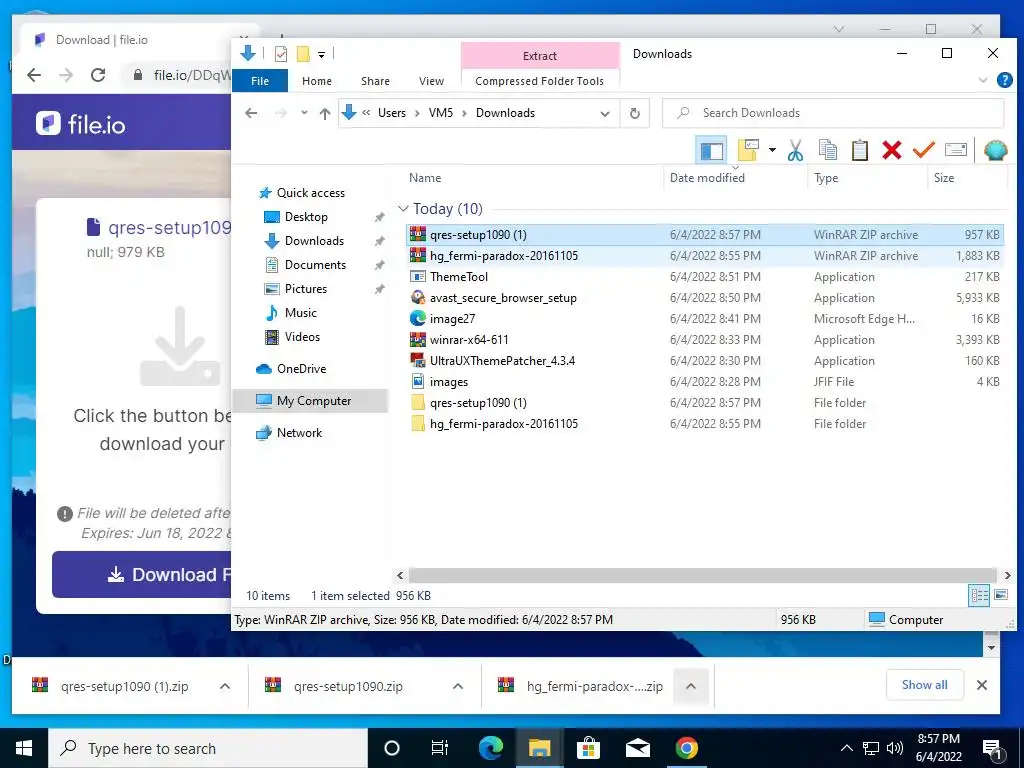Switch to large thumbnails view in status bar
The width and height of the screenshot is (1024, 768).
click(x=1000, y=596)
